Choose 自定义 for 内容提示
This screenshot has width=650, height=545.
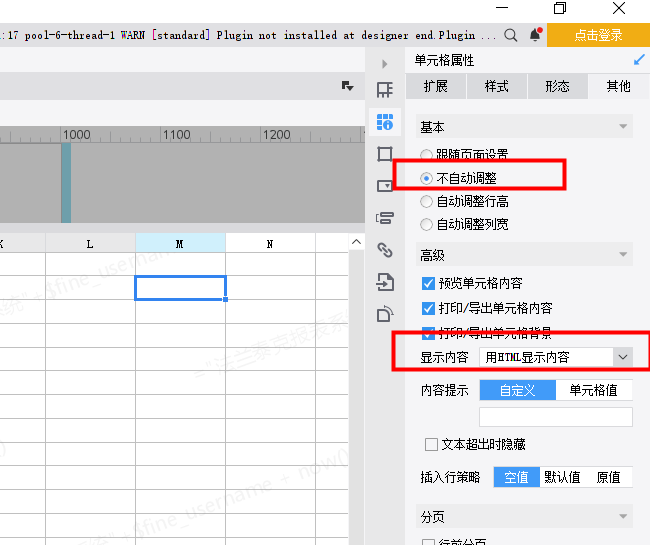click(x=518, y=390)
